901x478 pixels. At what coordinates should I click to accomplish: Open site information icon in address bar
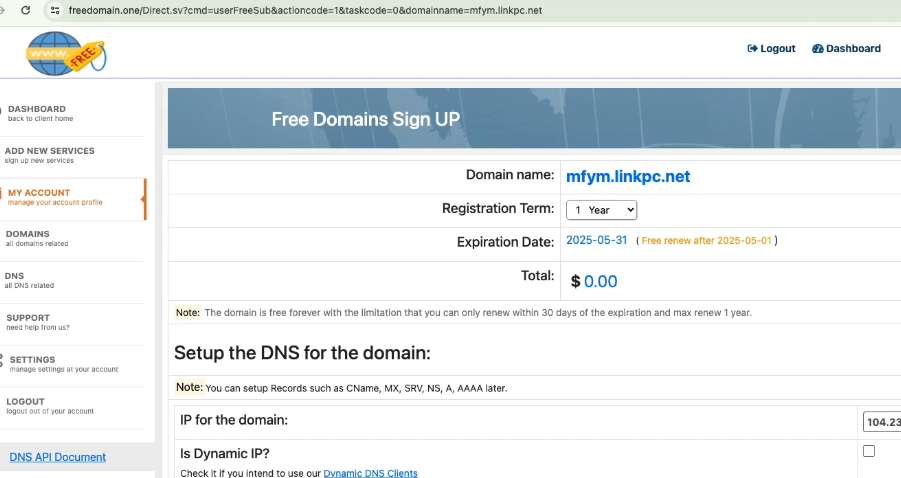pos(56,10)
